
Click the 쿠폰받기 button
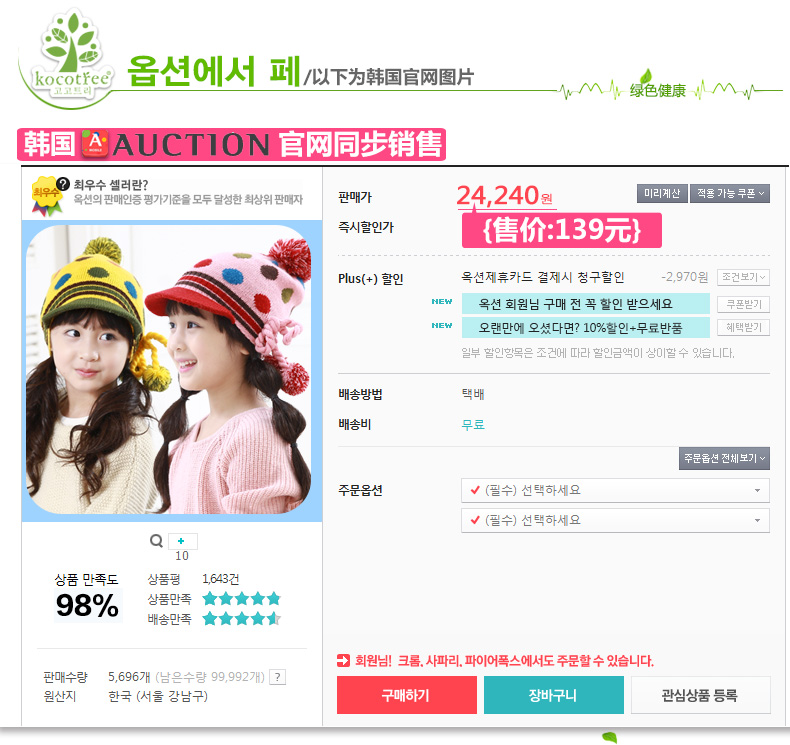point(743,304)
